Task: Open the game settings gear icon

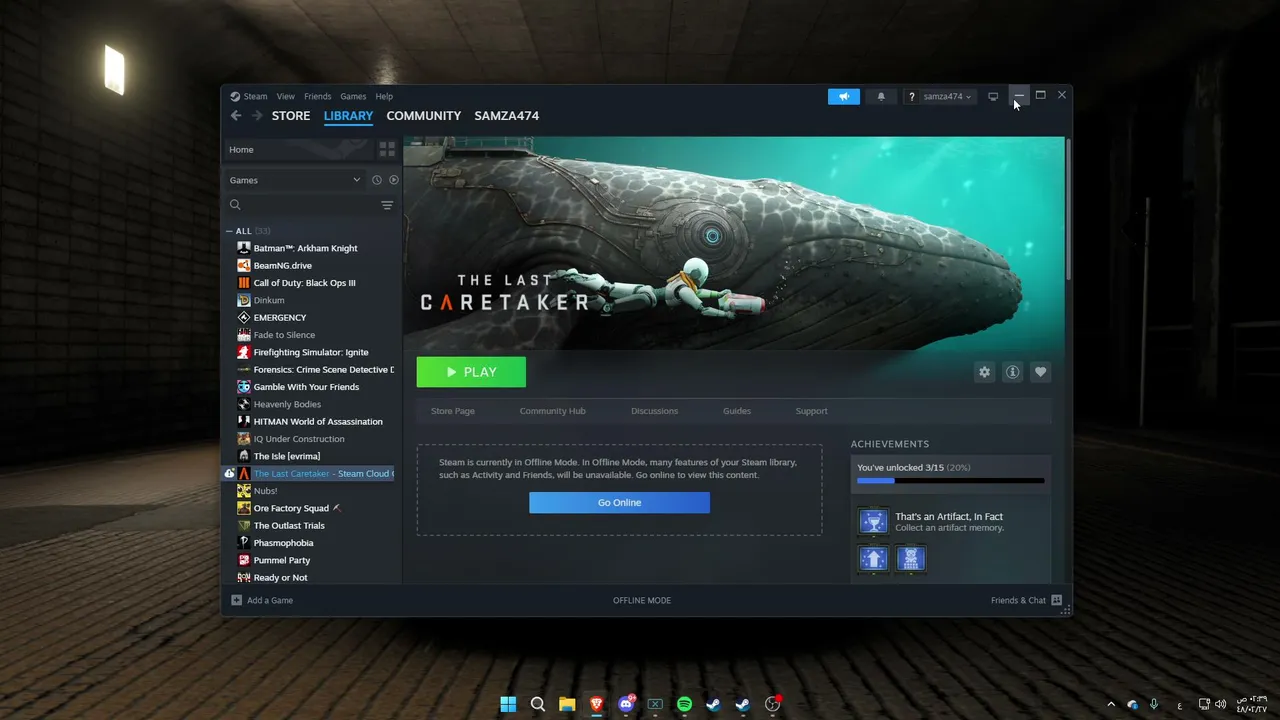Action: (984, 372)
